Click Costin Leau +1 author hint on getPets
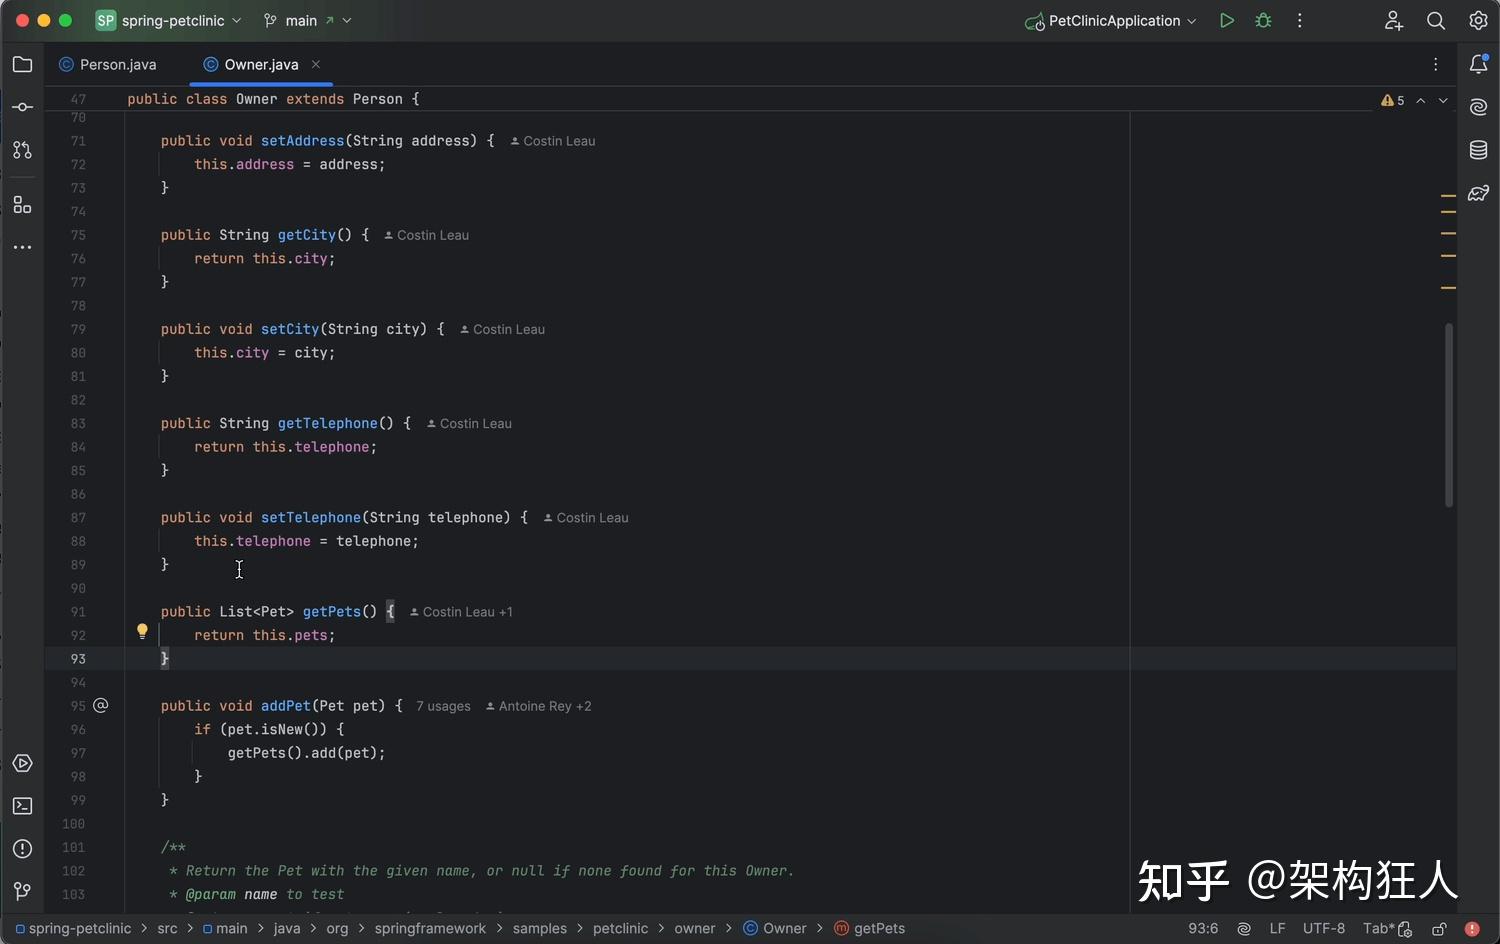This screenshot has width=1500, height=944. coord(461,612)
